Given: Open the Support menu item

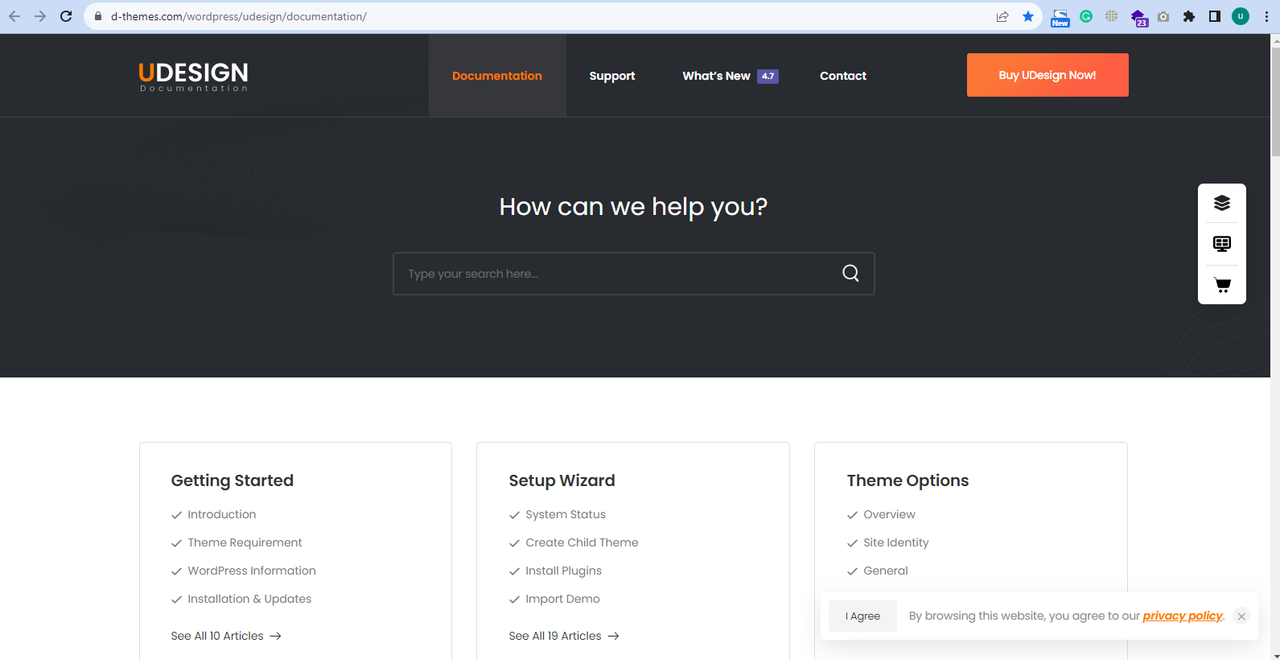Looking at the screenshot, I should (x=612, y=76).
